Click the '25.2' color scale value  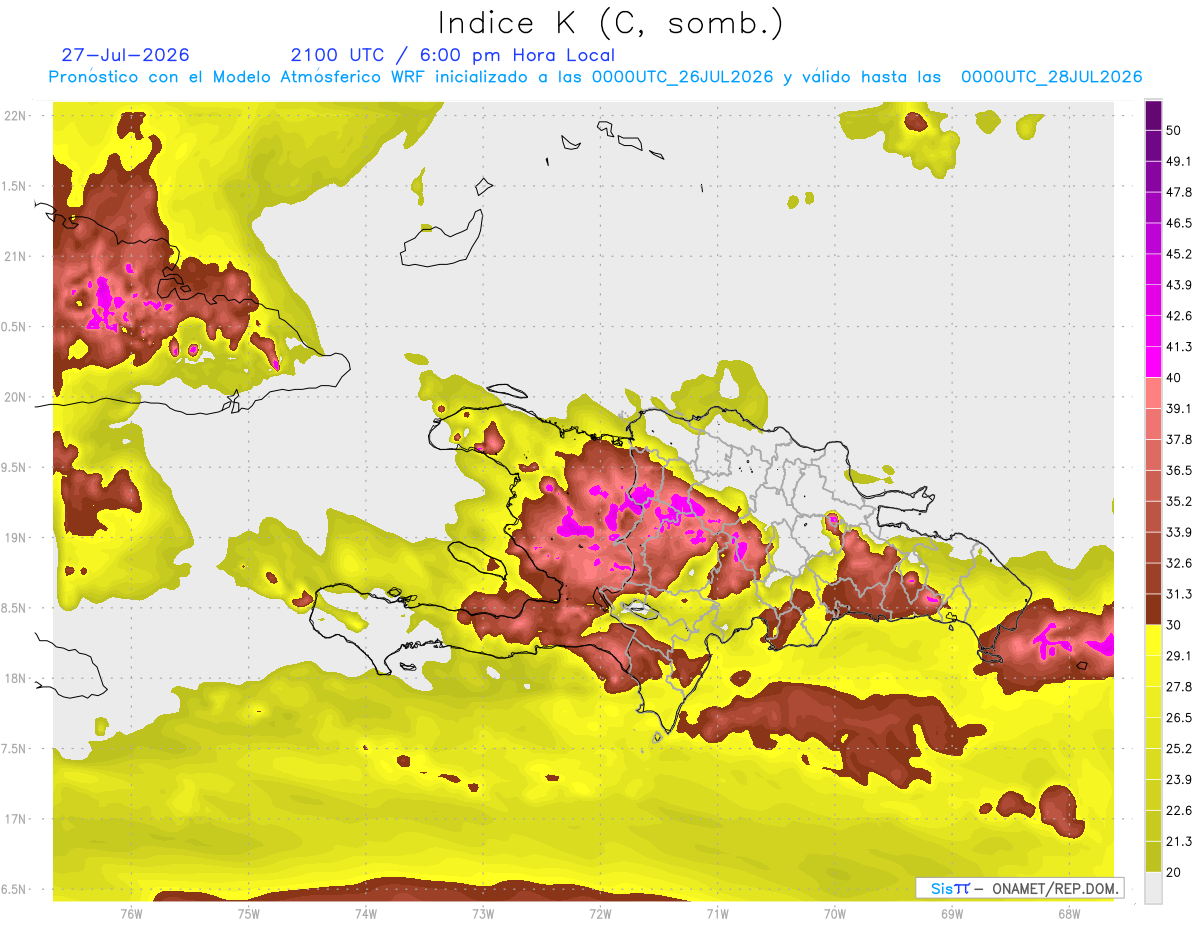click(1179, 749)
